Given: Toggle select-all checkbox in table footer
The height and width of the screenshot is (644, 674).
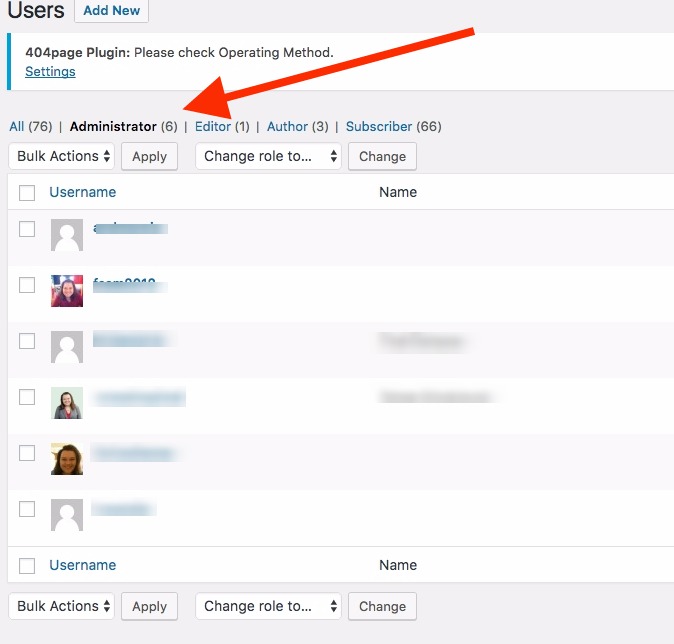Looking at the screenshot, I should (x=27, y=566).
